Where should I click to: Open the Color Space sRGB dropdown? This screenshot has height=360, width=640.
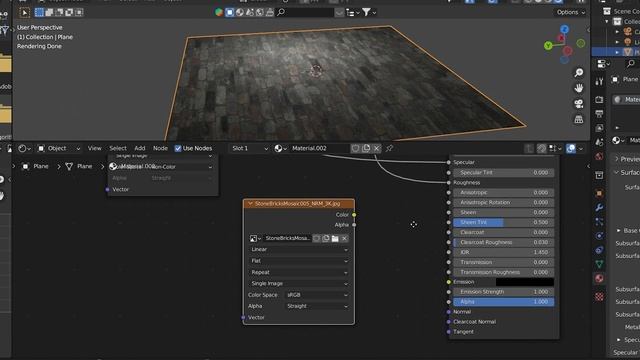[317, 295]
